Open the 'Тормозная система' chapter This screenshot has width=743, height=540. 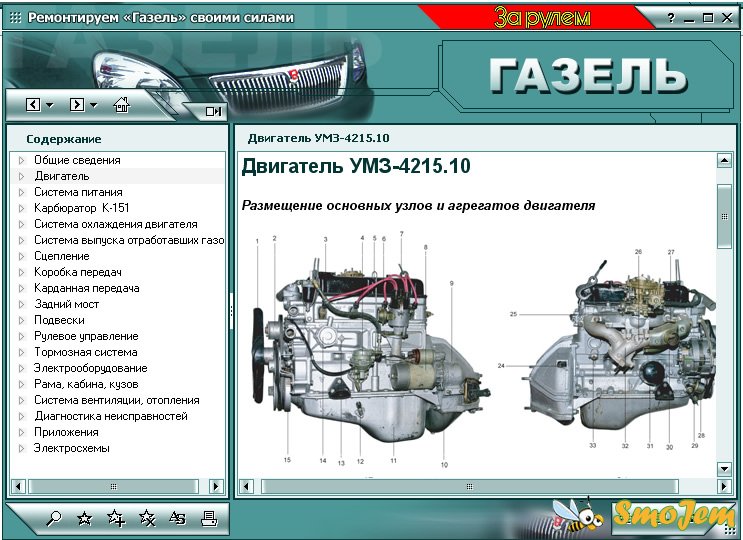(x=86, y=352)
